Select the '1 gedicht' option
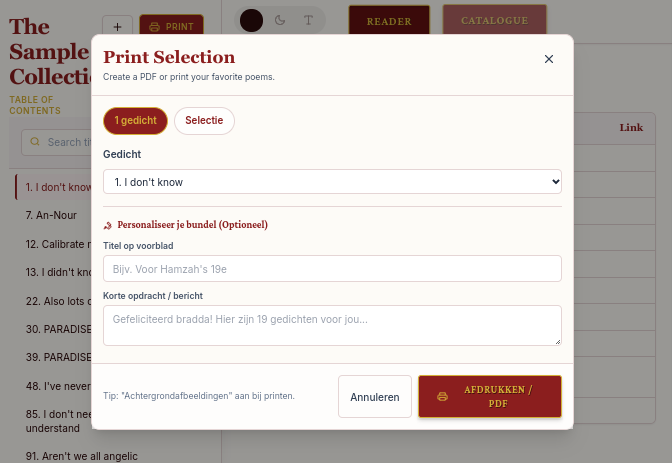672x463 pixels. click(x=135, y=120)
